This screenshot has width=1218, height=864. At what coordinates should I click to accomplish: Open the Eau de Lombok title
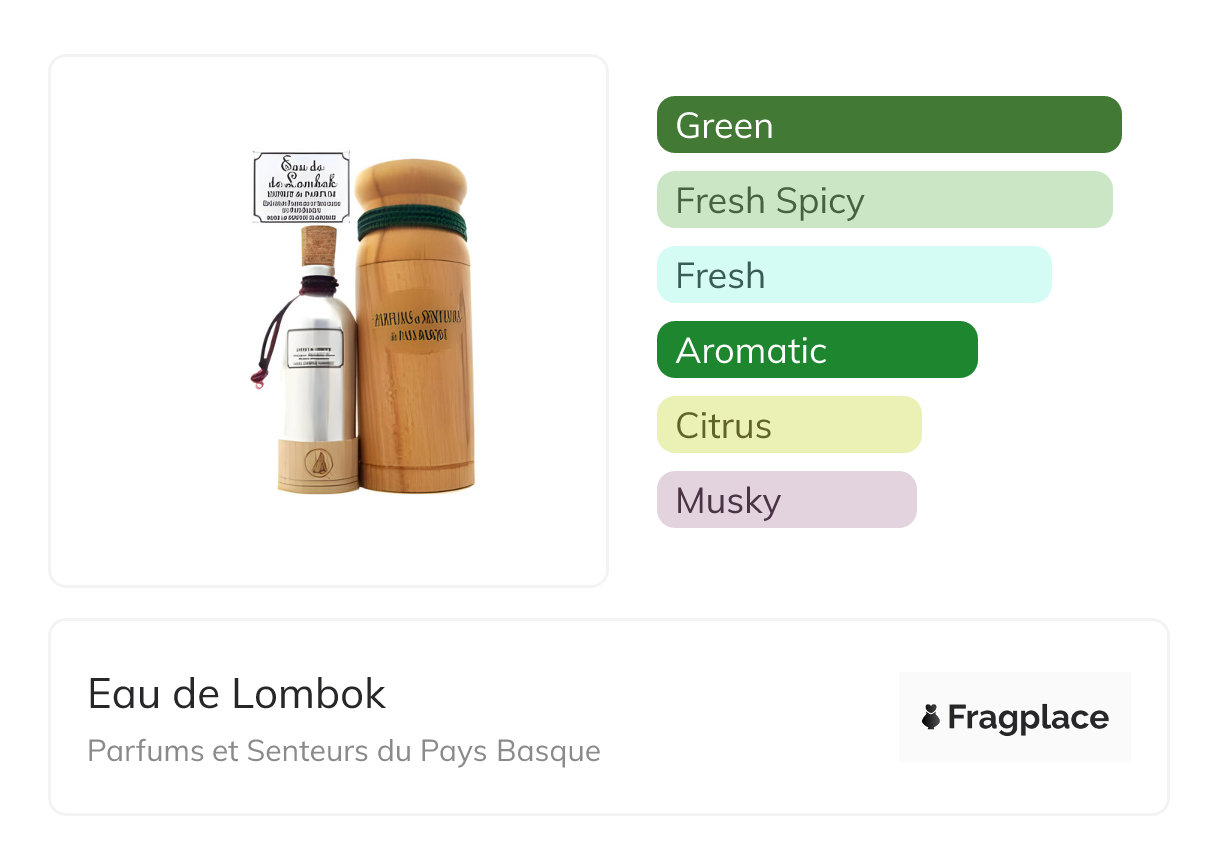pyautogui.click(x=237, y=694)
